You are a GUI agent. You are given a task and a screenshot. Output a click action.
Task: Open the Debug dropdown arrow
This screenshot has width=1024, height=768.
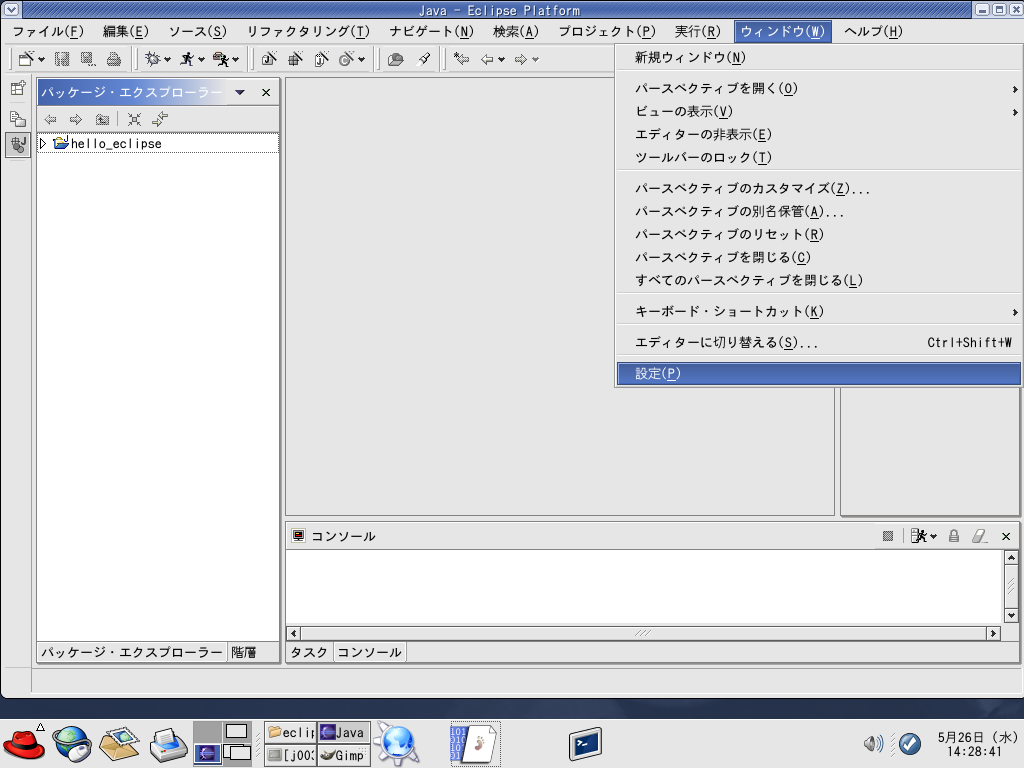pyautogui.click(x=167, y=60)
